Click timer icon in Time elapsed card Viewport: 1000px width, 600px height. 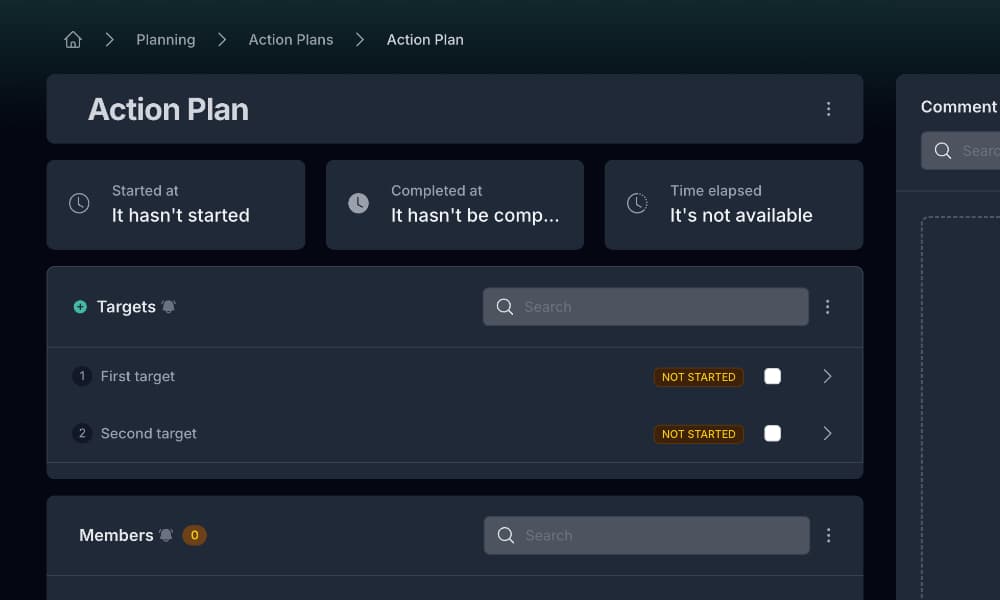click(637, 203)
